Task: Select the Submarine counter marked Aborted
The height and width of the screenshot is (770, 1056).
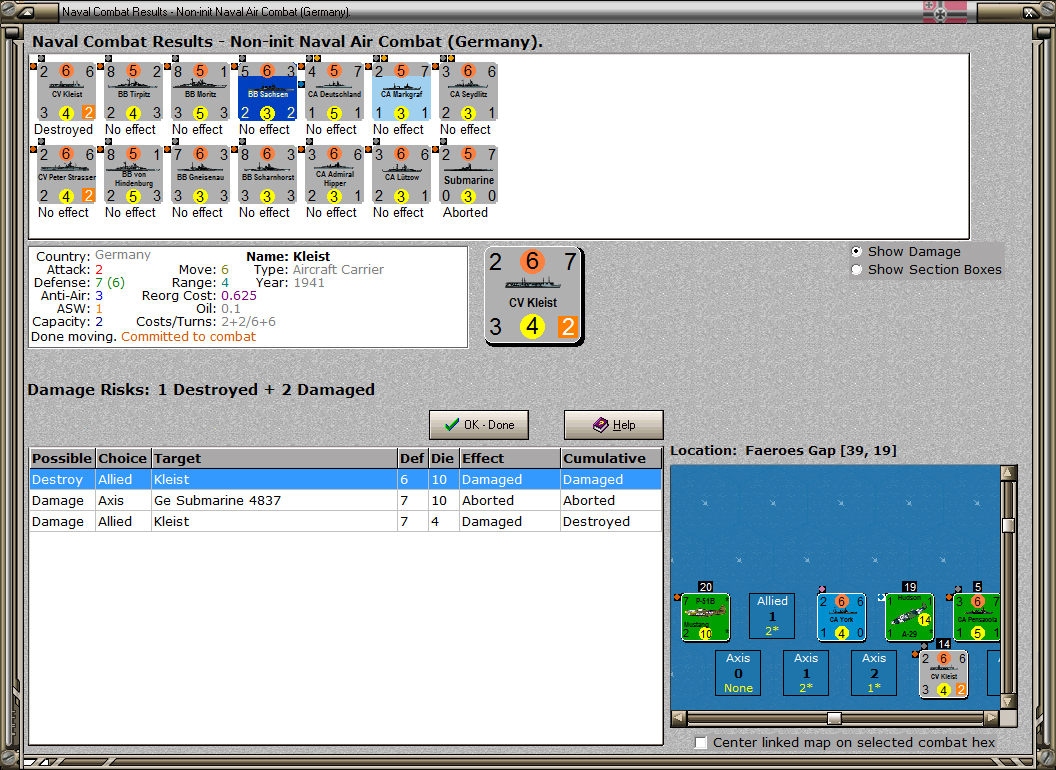Action: [468, 174]
